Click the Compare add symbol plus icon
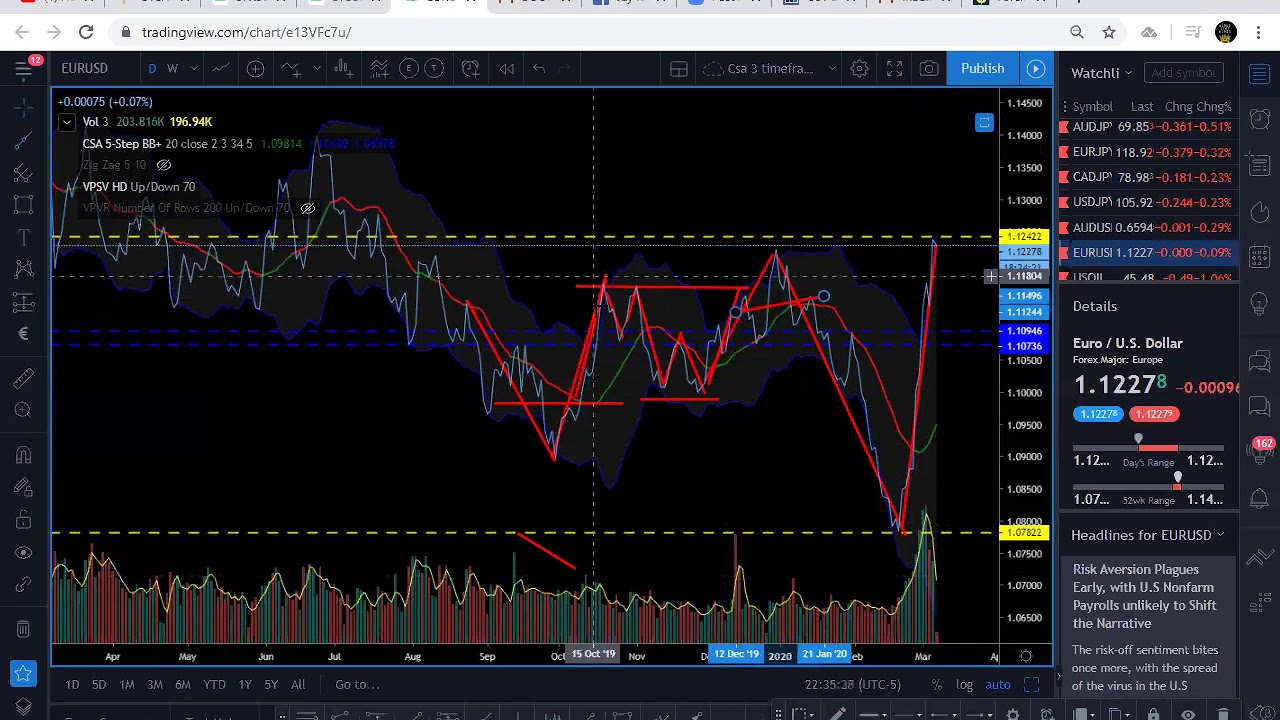 click(x=255, y=68)
